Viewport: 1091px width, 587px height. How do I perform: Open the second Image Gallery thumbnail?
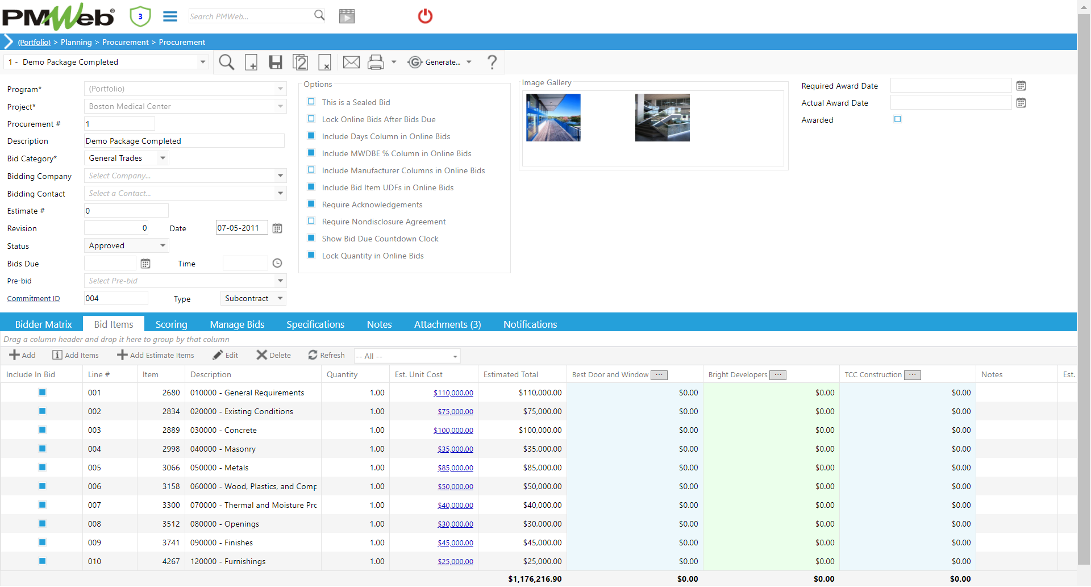(662, 118)
